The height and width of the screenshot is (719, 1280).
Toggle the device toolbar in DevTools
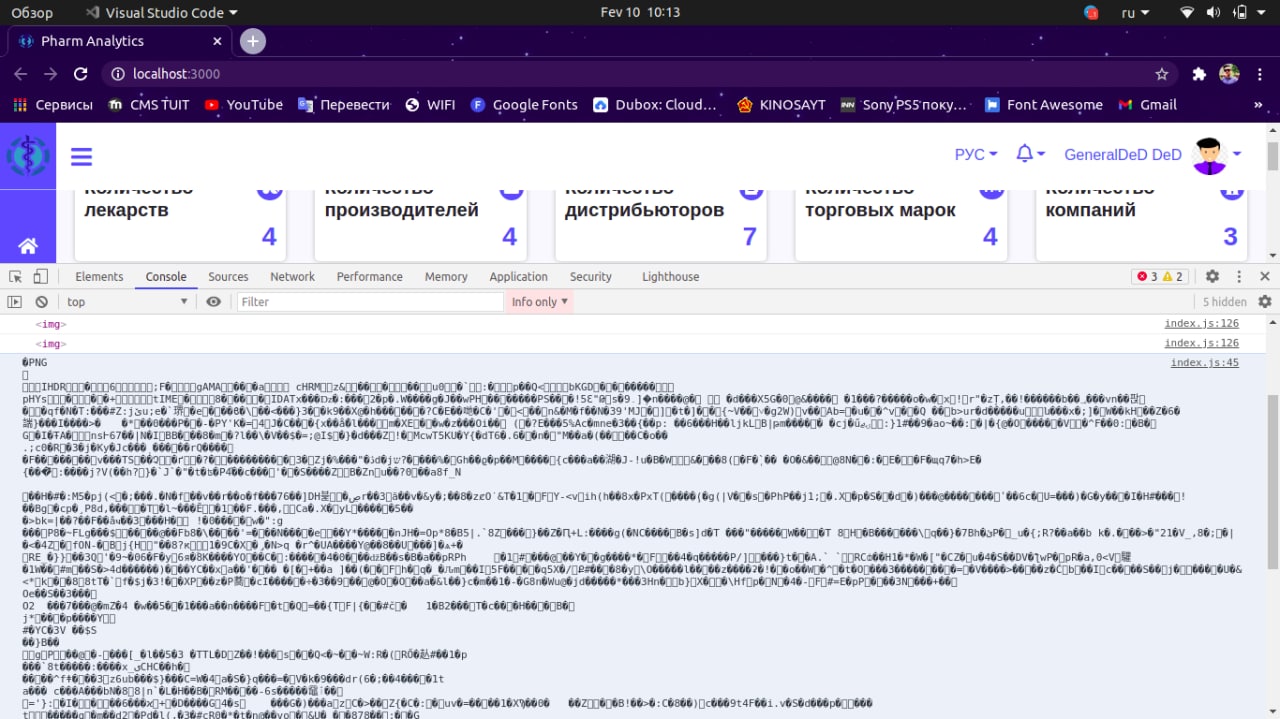point(40,277)
